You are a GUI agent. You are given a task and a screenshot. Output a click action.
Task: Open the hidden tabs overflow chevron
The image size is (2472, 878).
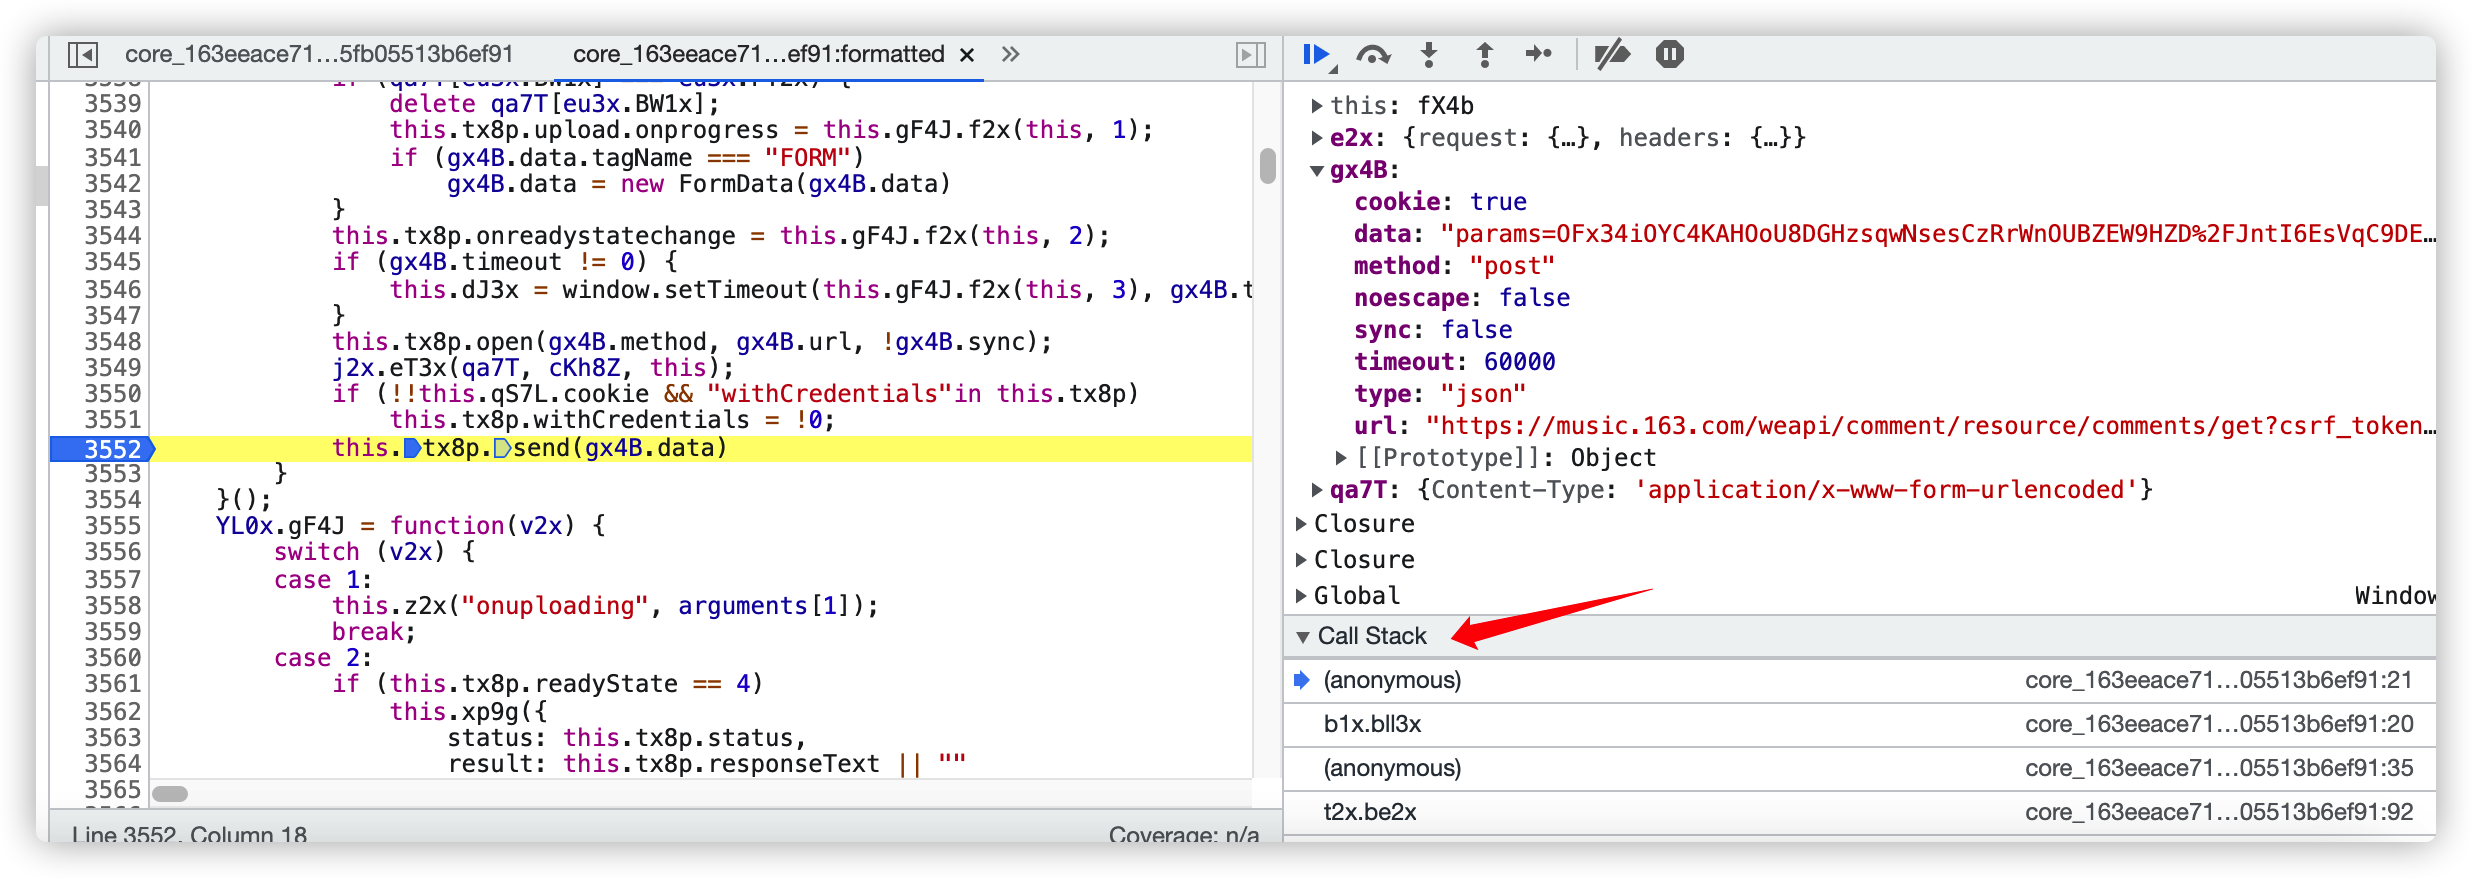pos(1010,54)
